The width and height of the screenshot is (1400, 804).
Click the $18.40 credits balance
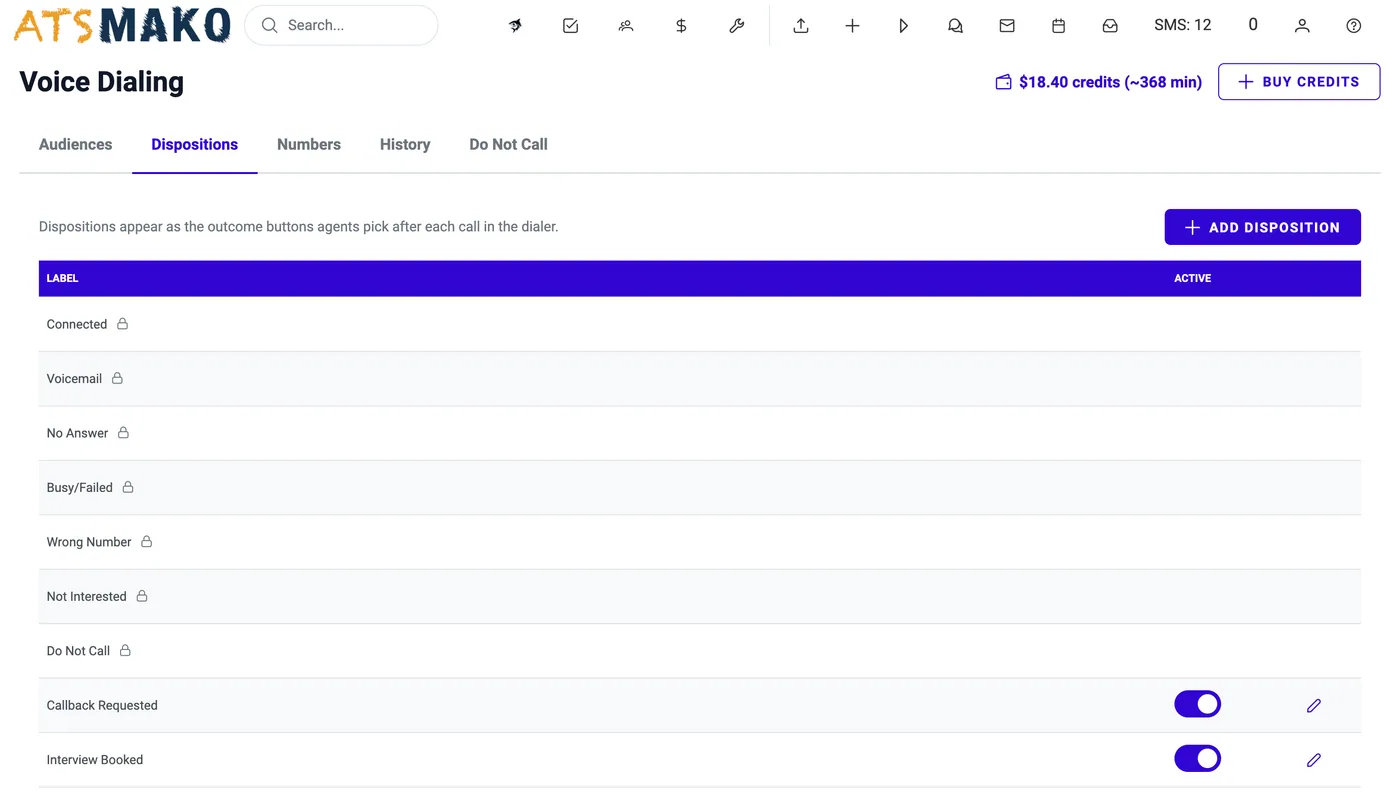[x=1099, y=83]
